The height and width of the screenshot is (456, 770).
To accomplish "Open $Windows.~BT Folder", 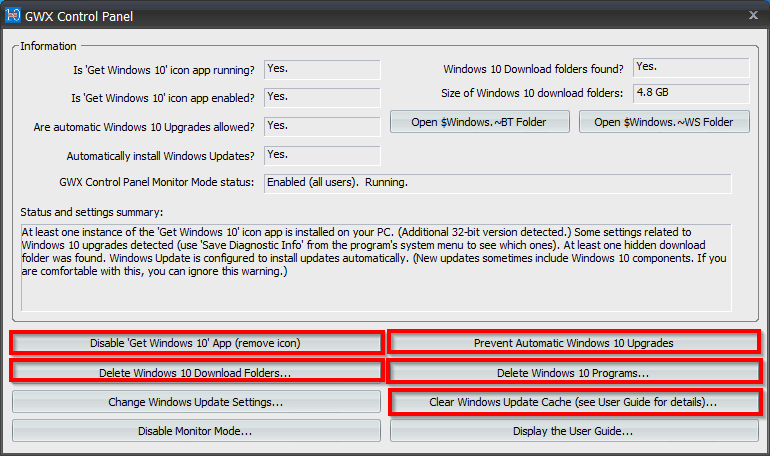I will (480, 122).
